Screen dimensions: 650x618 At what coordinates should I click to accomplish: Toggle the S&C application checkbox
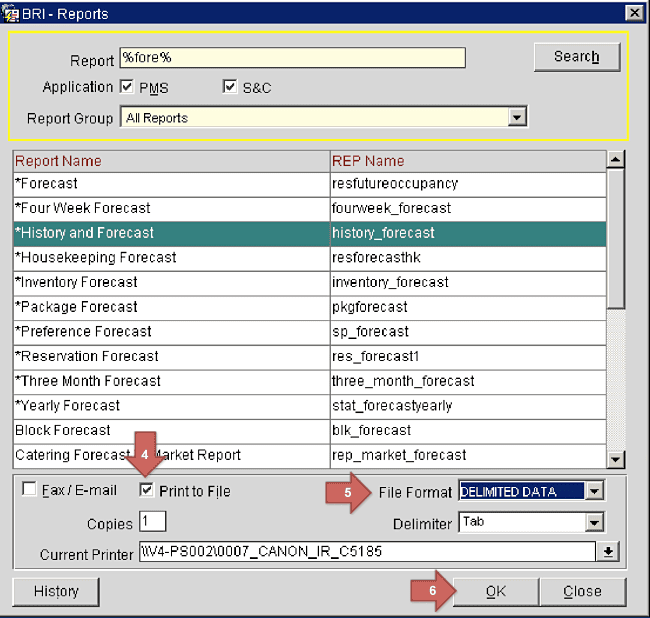tap(229, 87)
